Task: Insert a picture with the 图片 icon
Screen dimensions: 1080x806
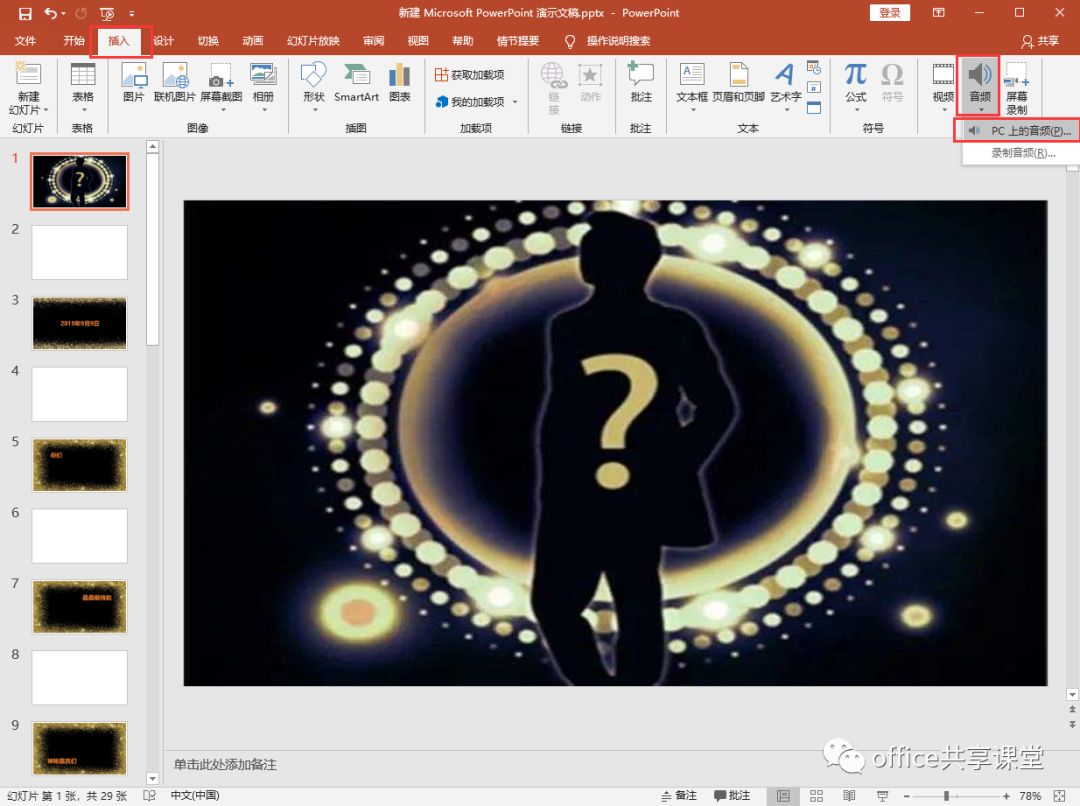Action: [134, 74]
